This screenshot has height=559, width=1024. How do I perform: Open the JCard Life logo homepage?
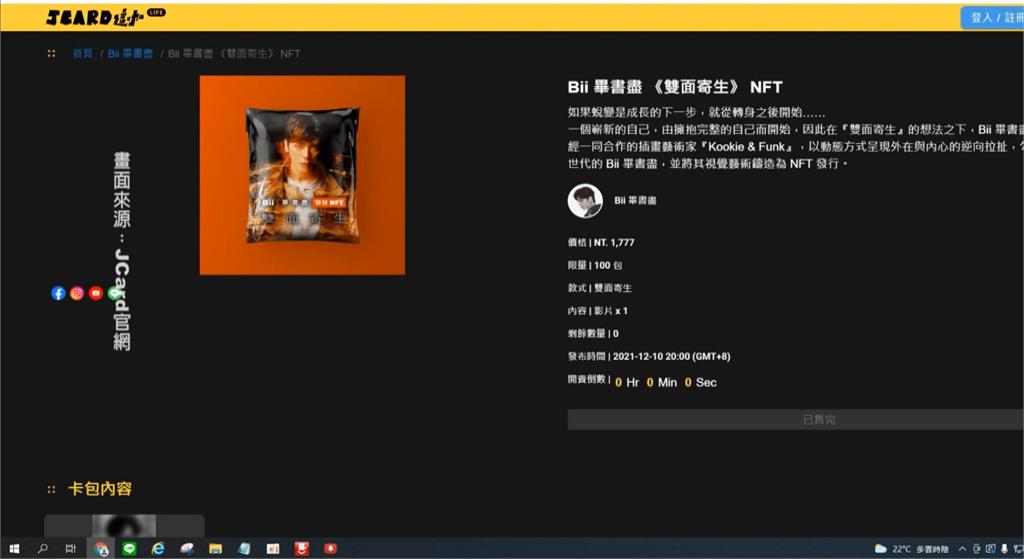point(105,17)
